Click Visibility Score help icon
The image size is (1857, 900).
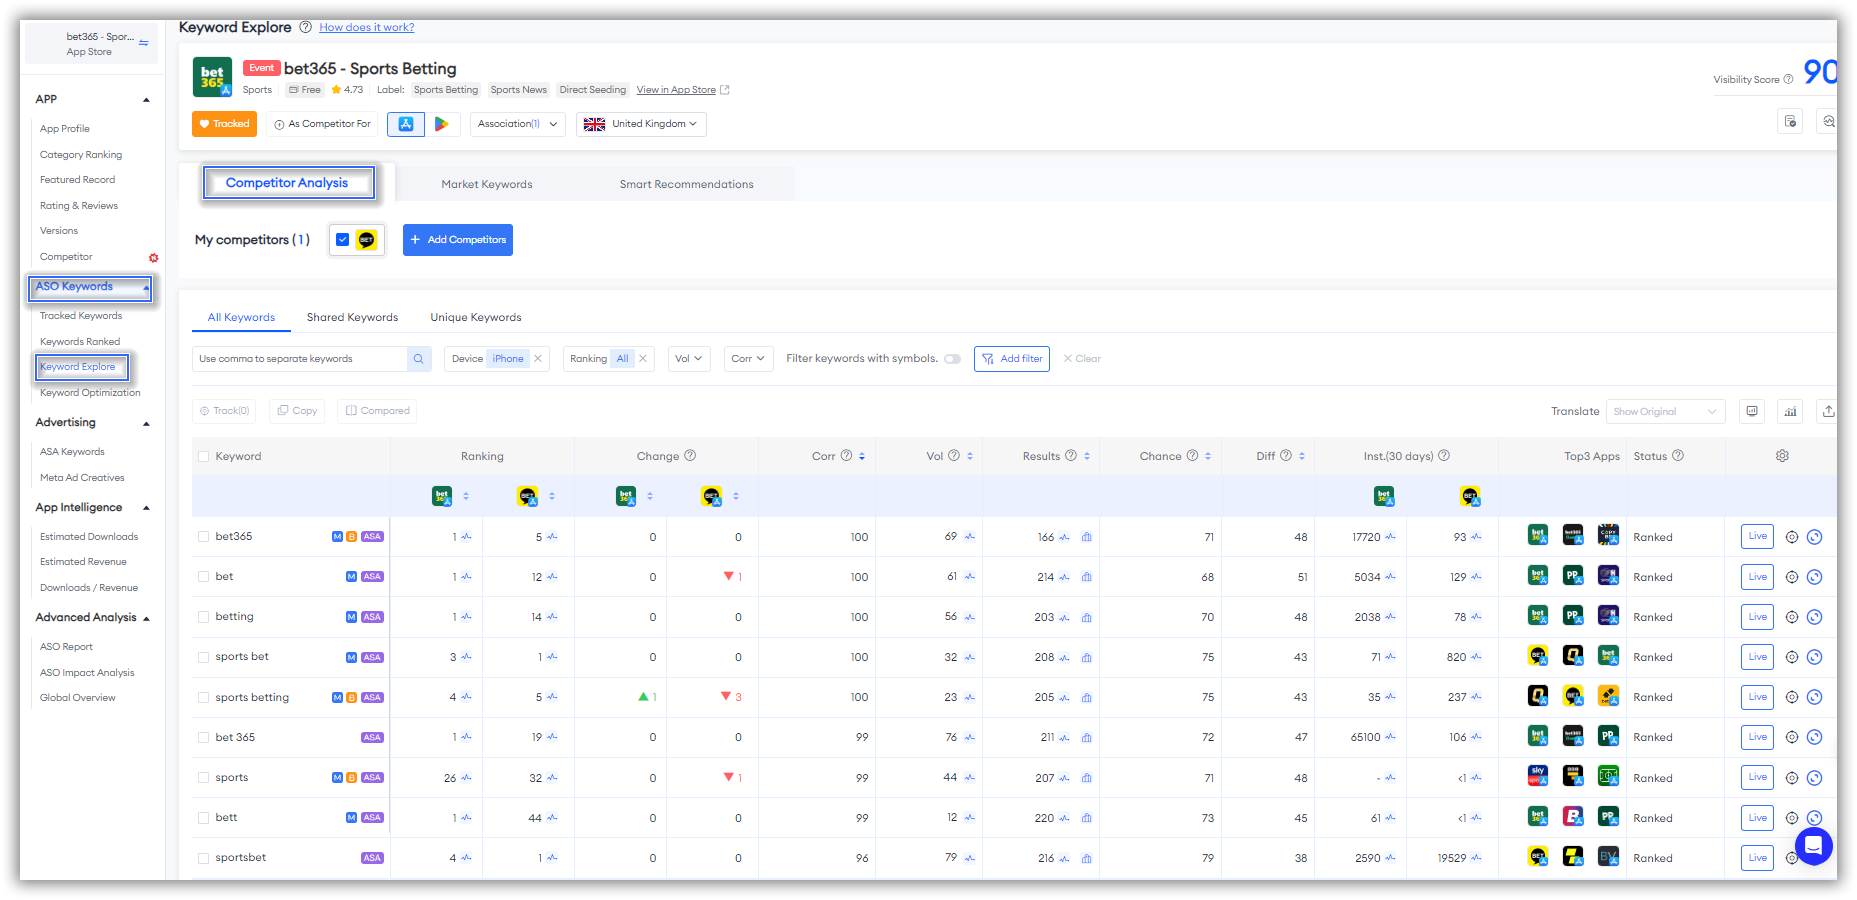1788,80
